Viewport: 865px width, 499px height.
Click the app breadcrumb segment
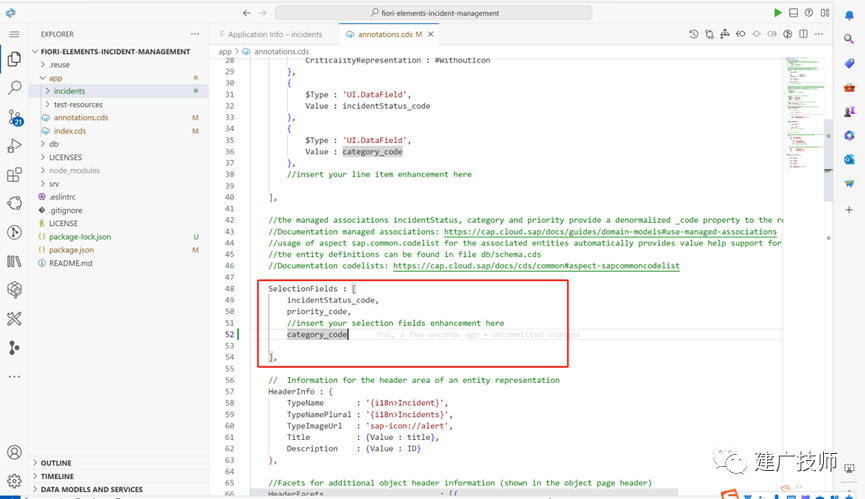[225, 51]
